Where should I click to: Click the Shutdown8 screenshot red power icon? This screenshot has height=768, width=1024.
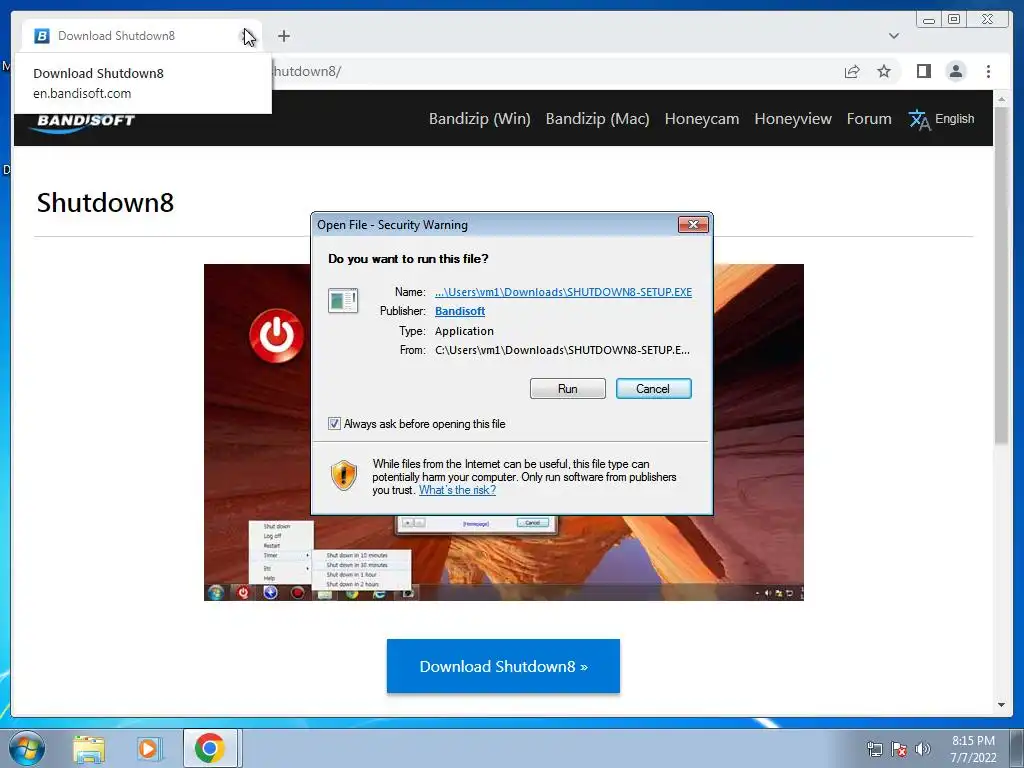(276, 336)
